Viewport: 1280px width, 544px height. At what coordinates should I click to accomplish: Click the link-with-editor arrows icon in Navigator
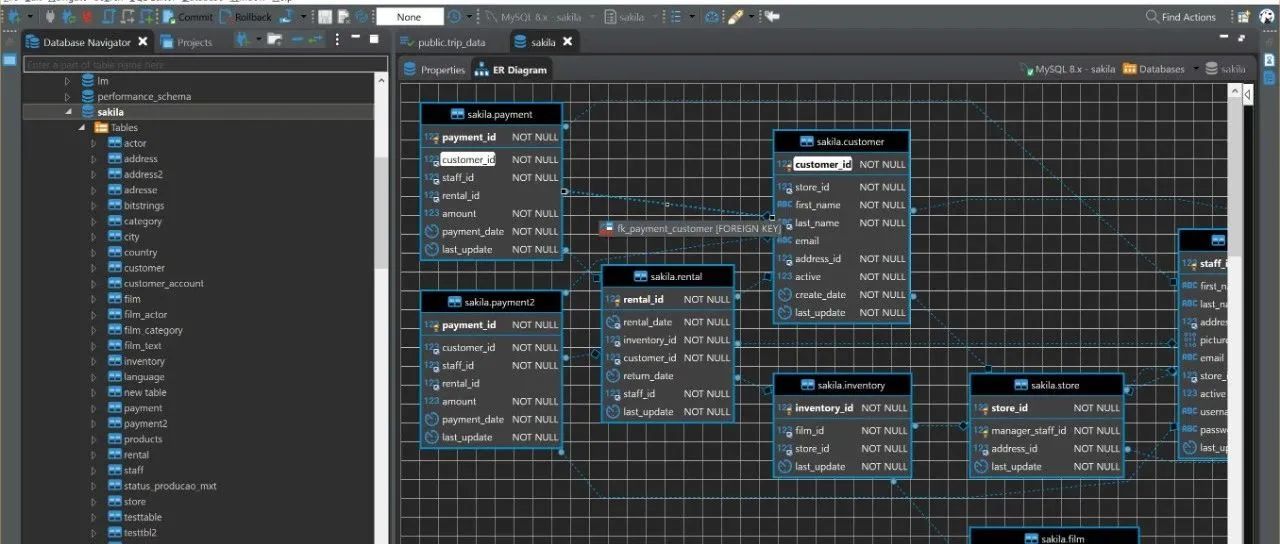[x=315, y=40]
